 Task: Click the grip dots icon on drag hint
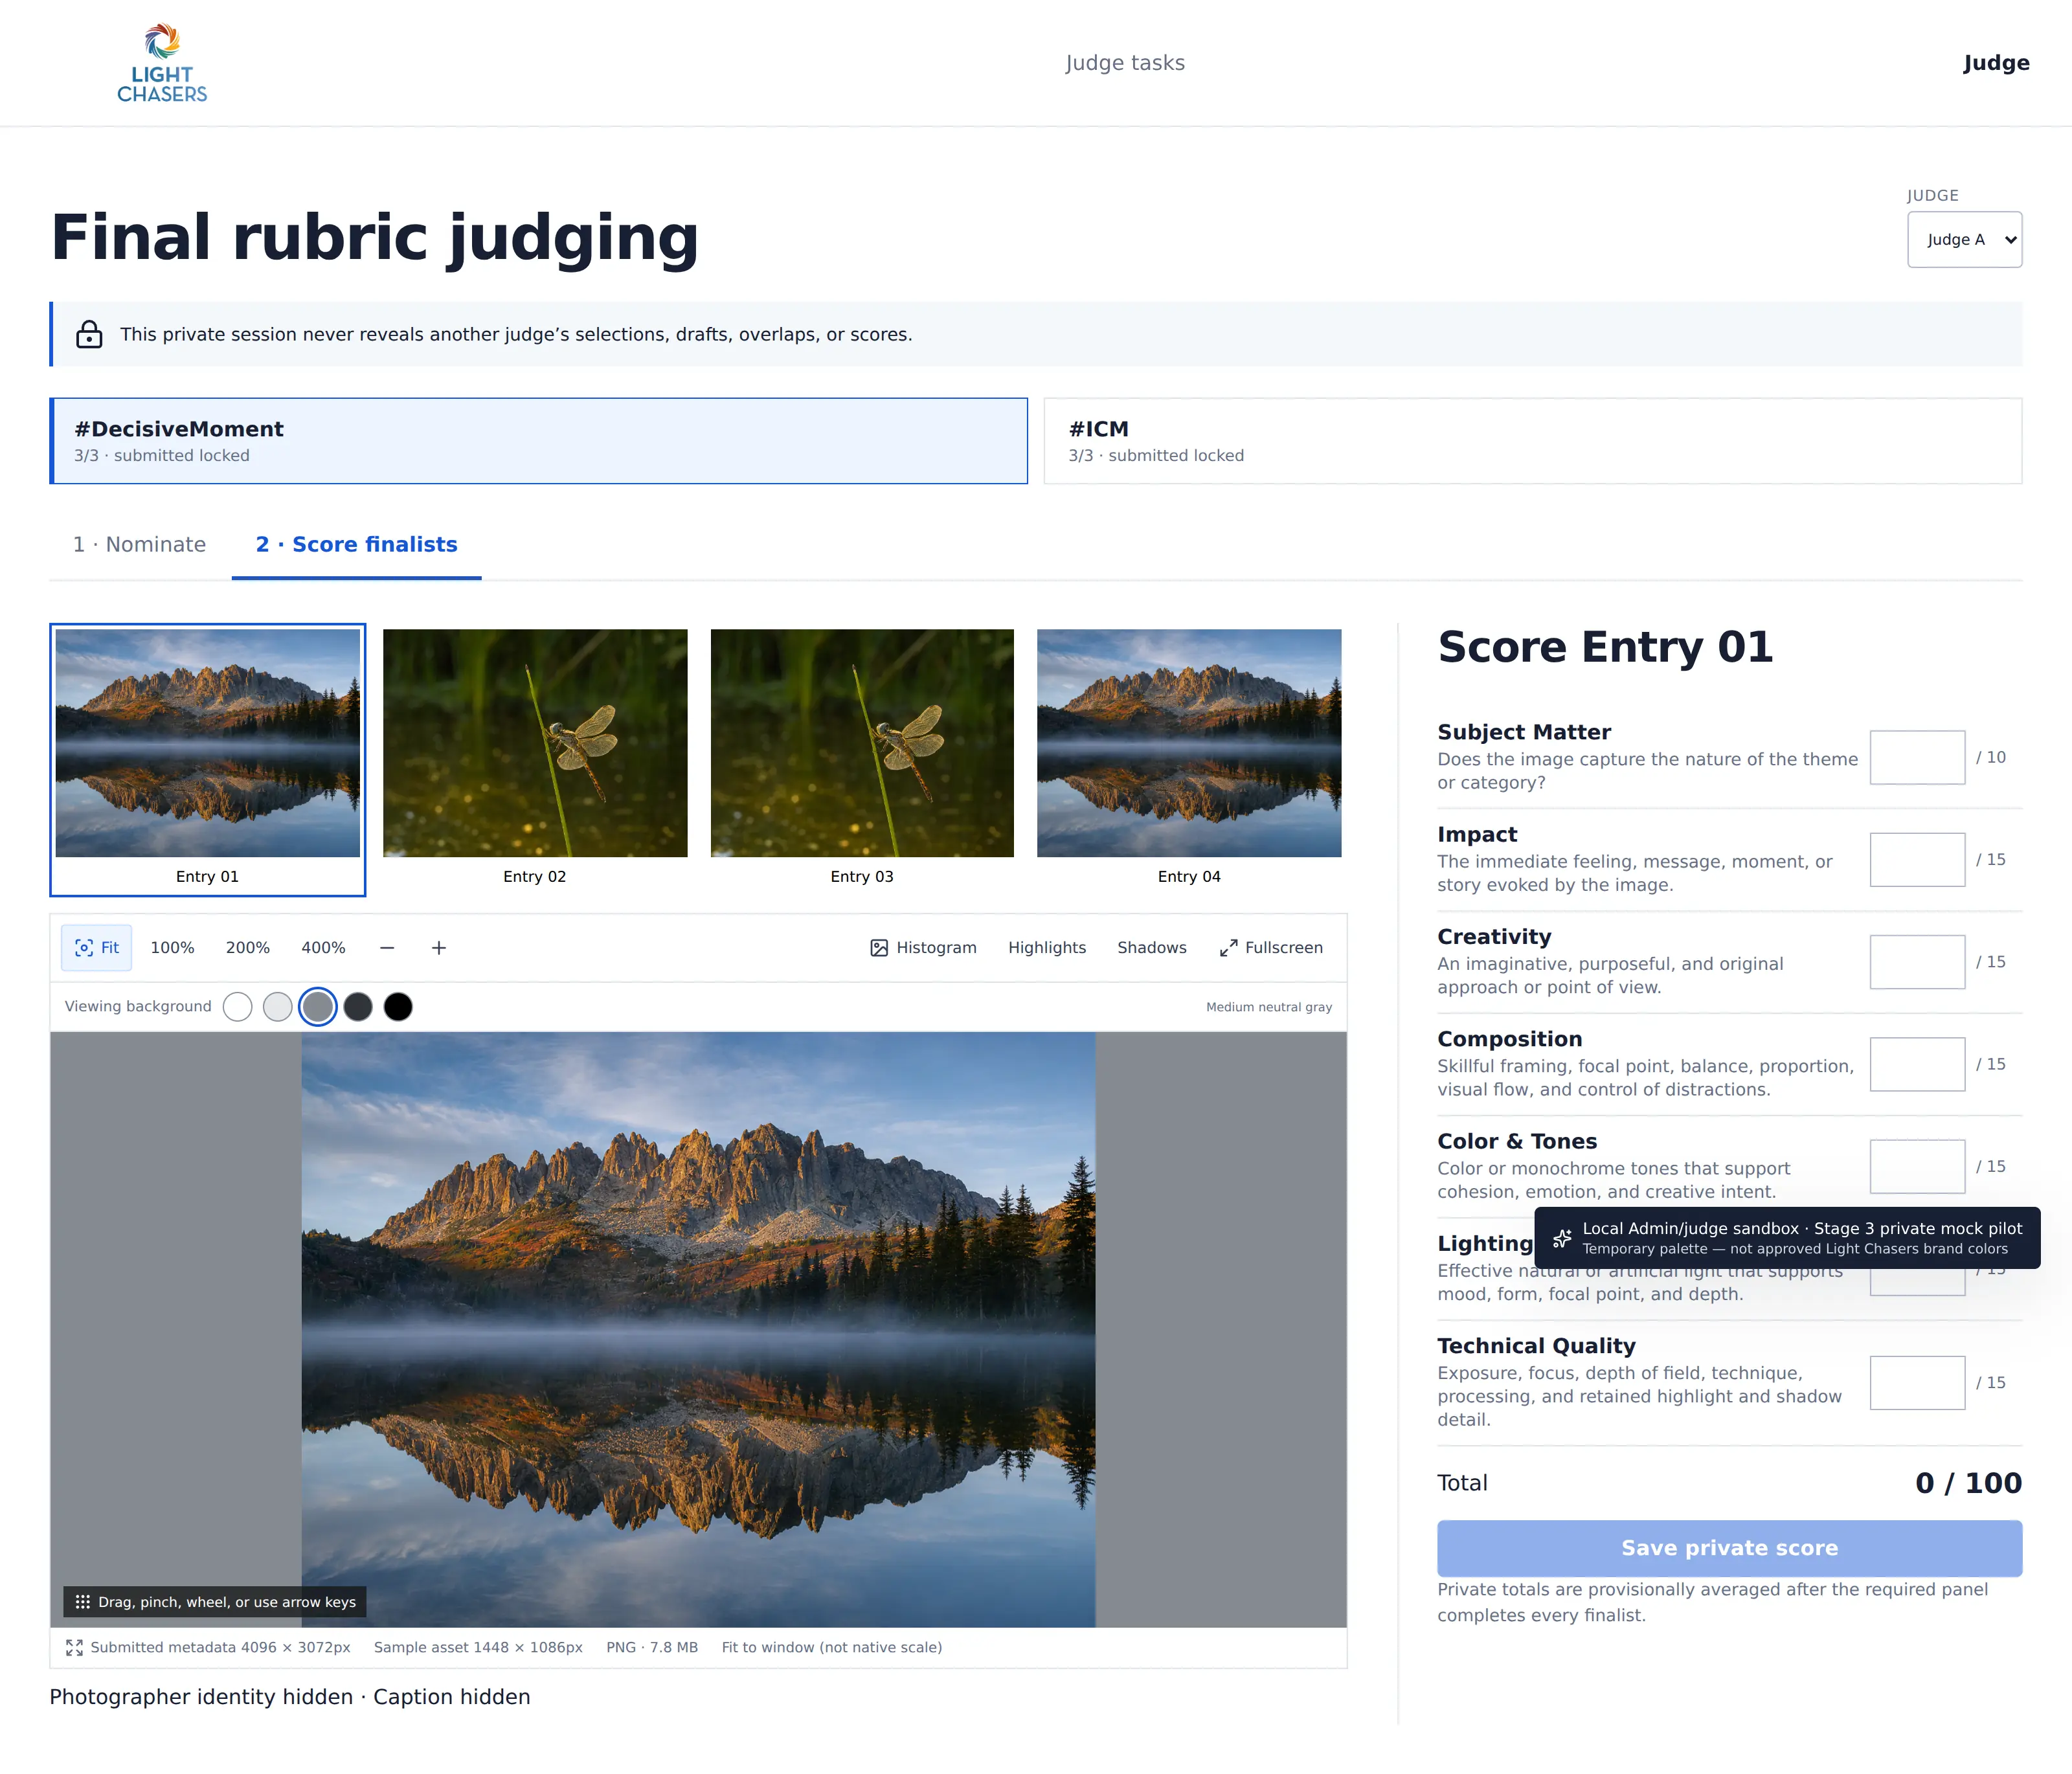point(82,1602)
